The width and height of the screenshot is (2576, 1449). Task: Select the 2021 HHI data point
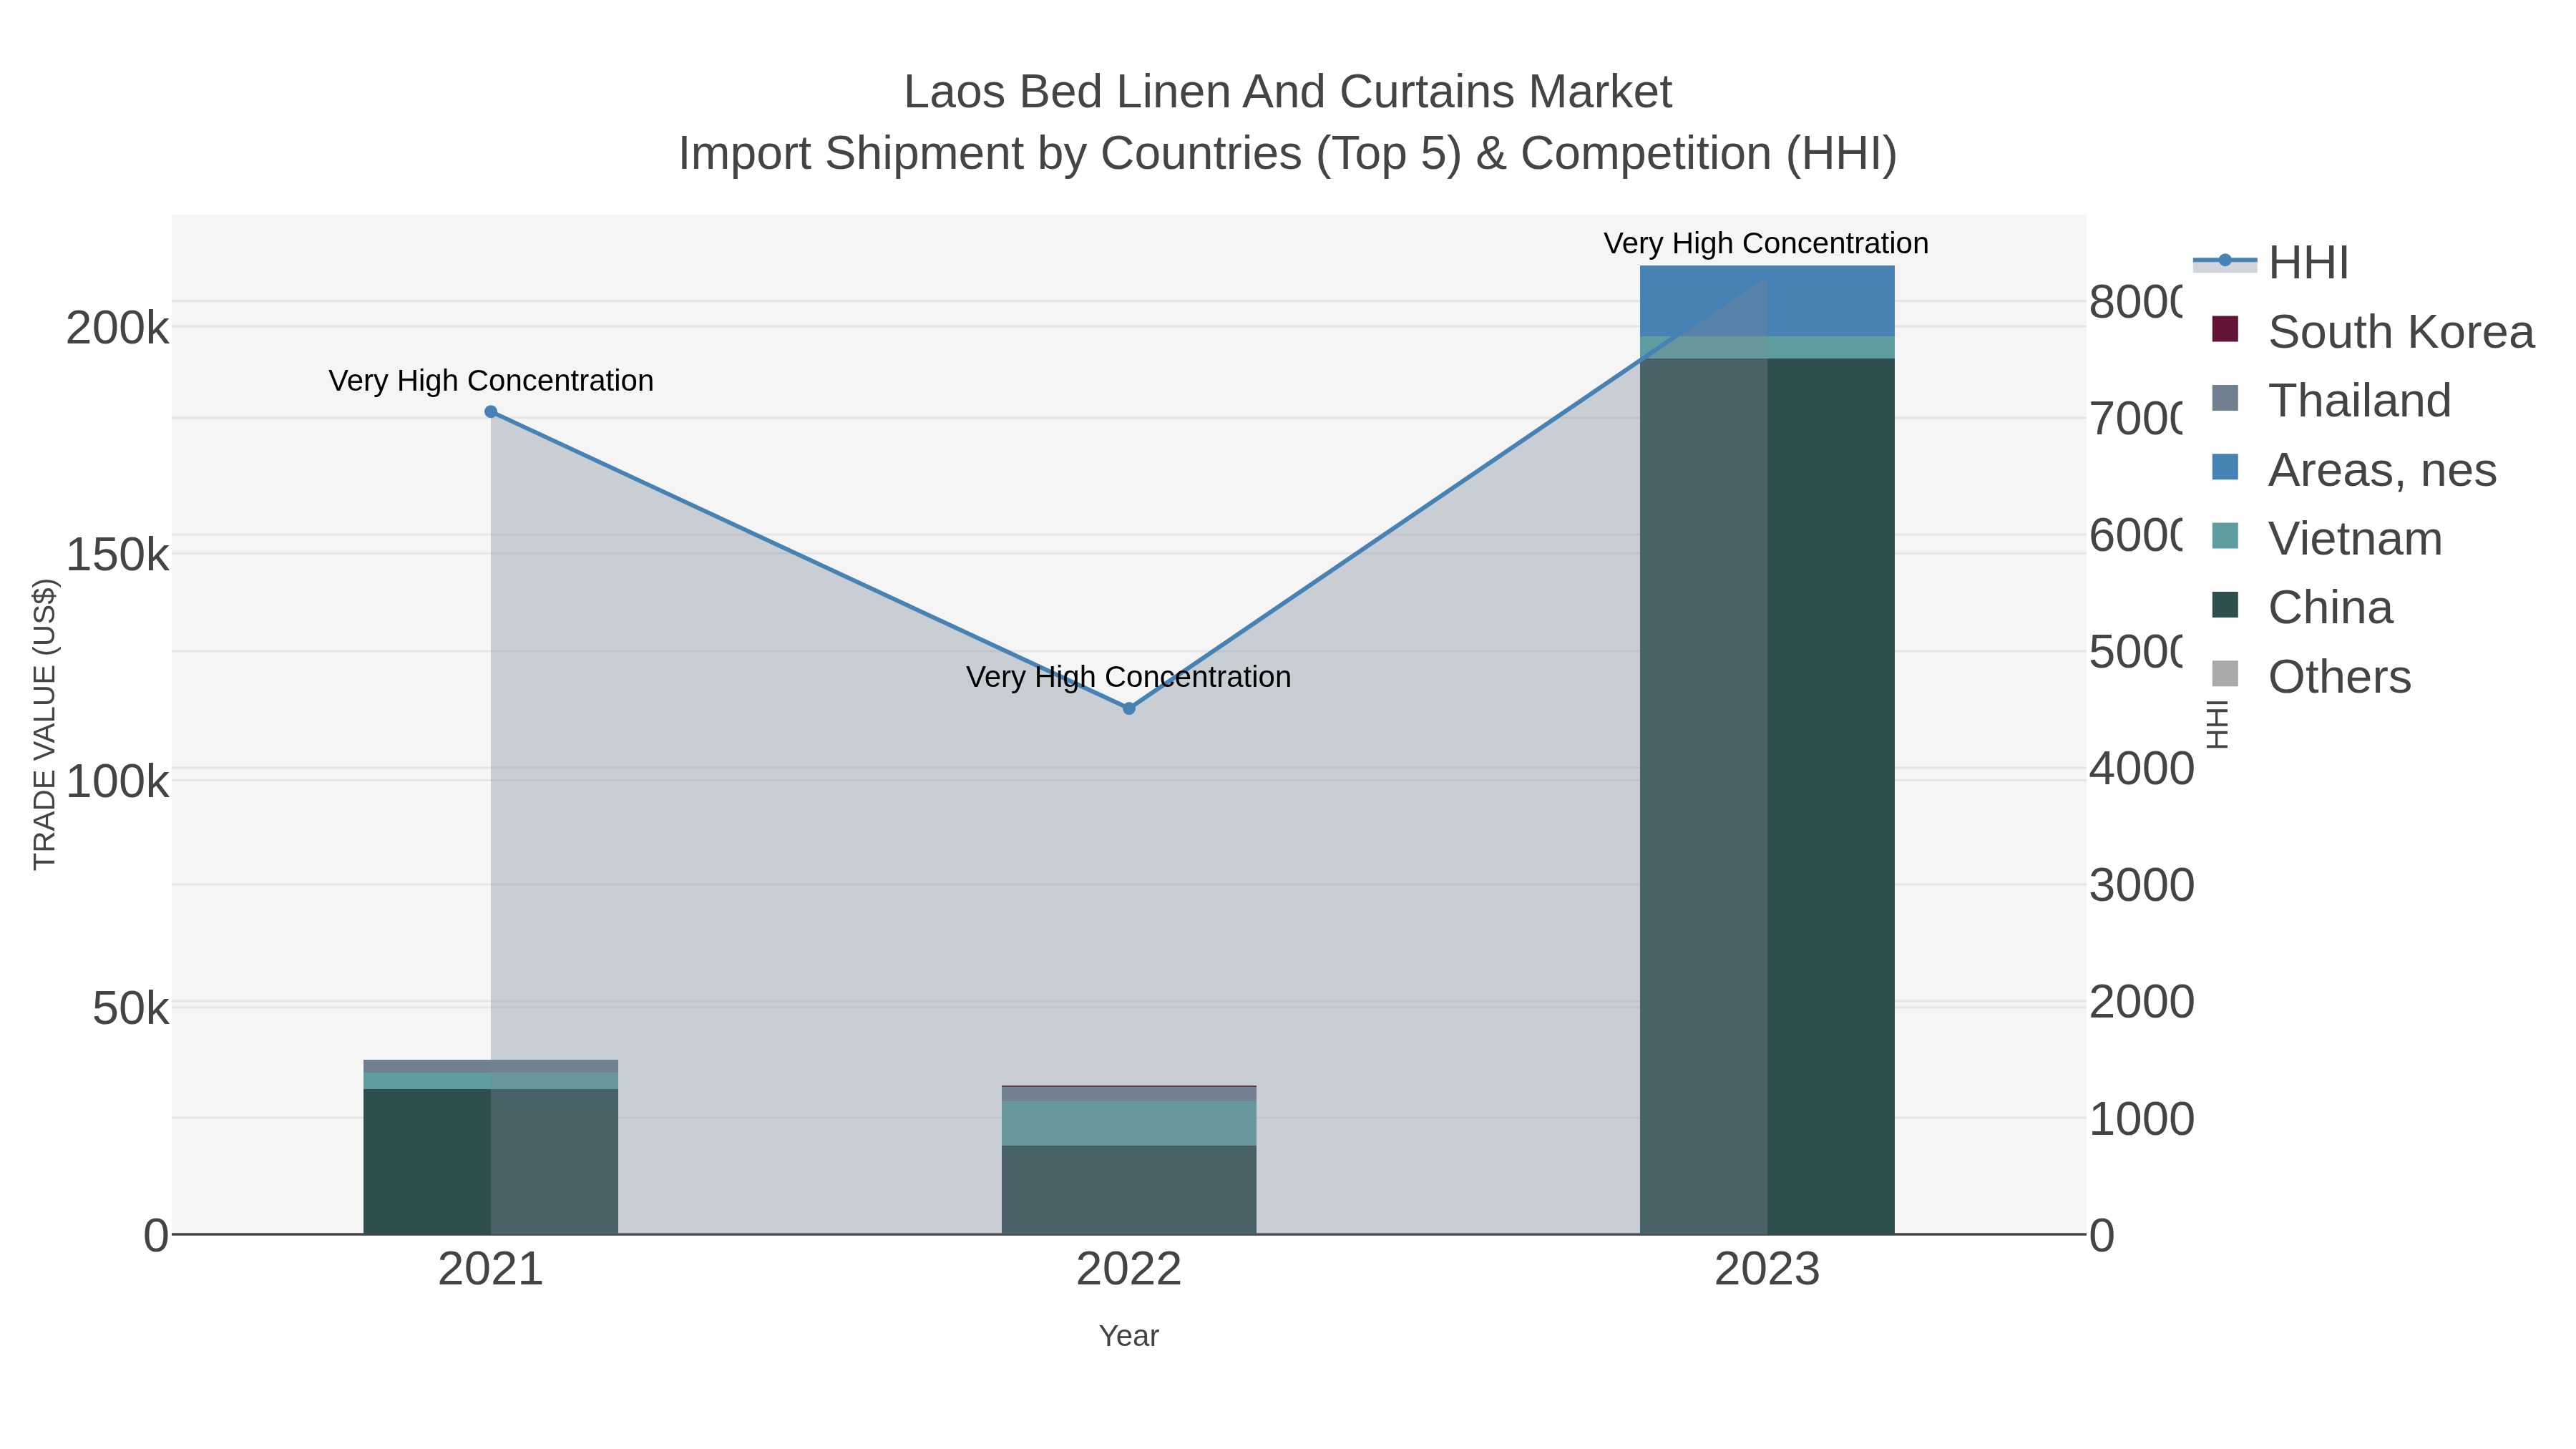(491, 412)
